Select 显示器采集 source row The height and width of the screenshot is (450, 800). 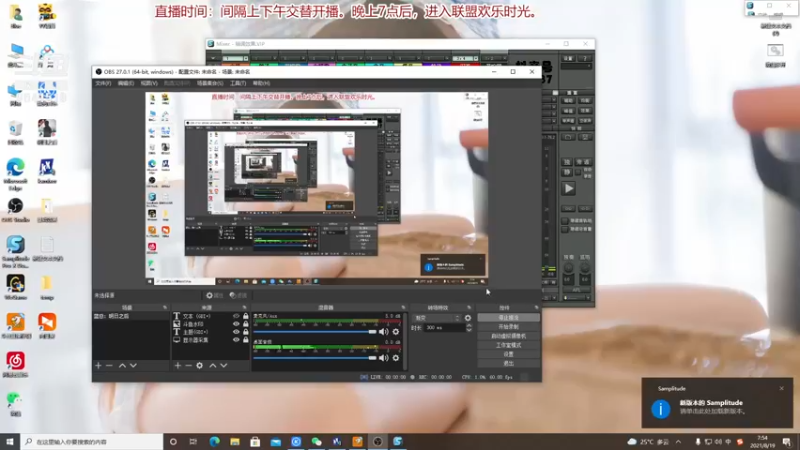coord(211,340)
